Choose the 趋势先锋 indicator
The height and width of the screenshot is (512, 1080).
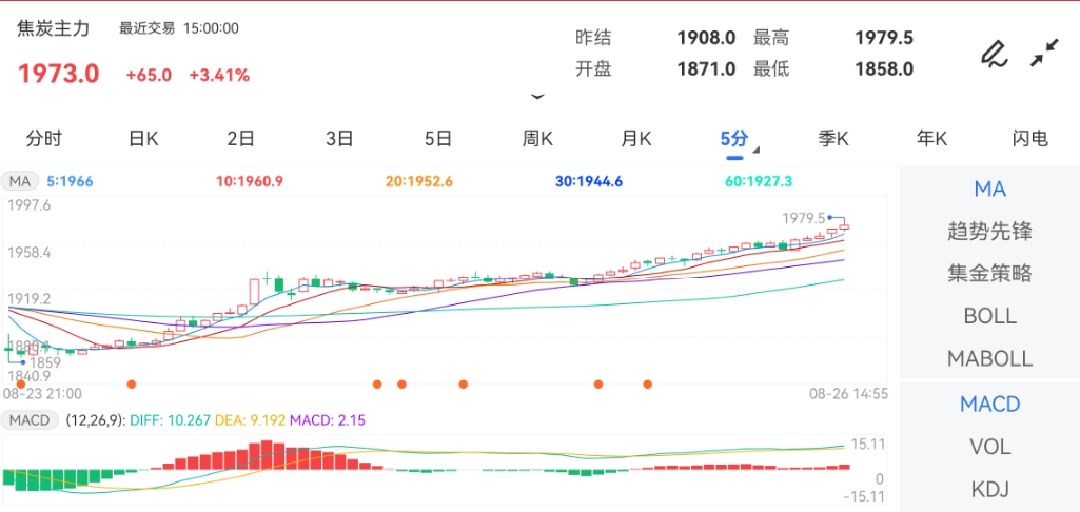tap(989, 231)
